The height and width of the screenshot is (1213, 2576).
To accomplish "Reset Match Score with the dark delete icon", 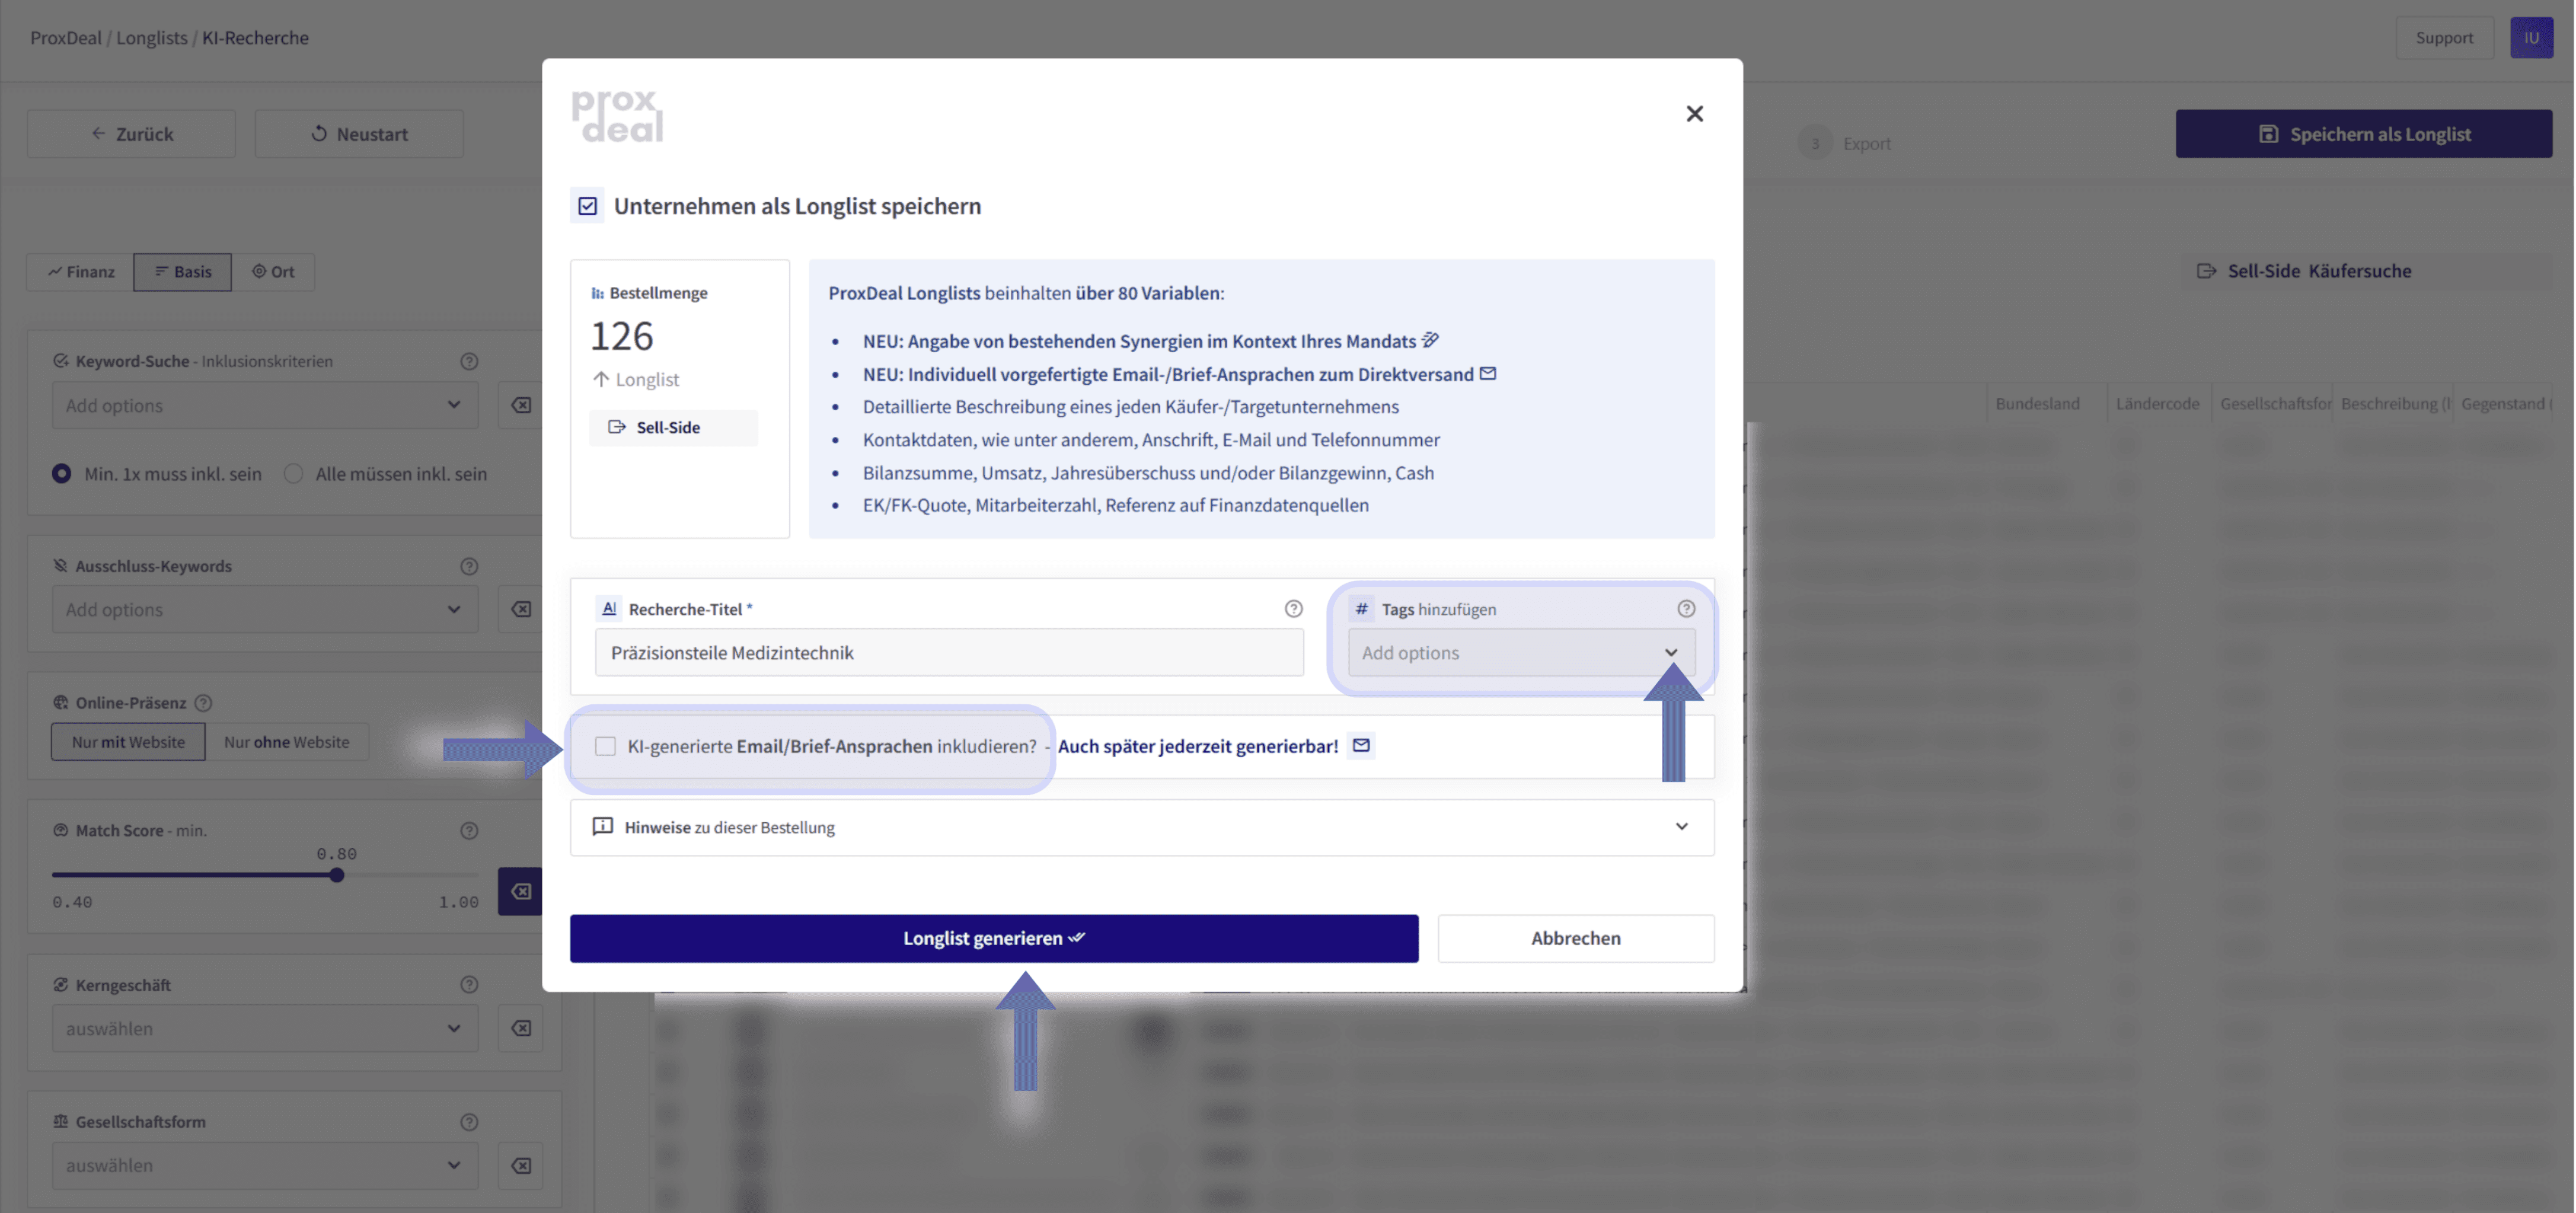I will tap(521, 891).
